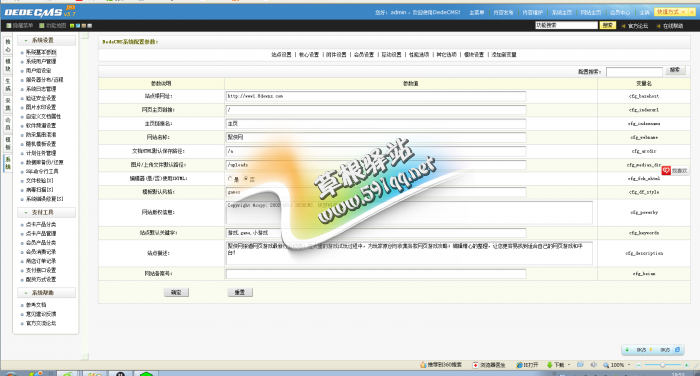The image size is (700, 376).
Task: Click the window icon left of the speaker
Action: 580,365
